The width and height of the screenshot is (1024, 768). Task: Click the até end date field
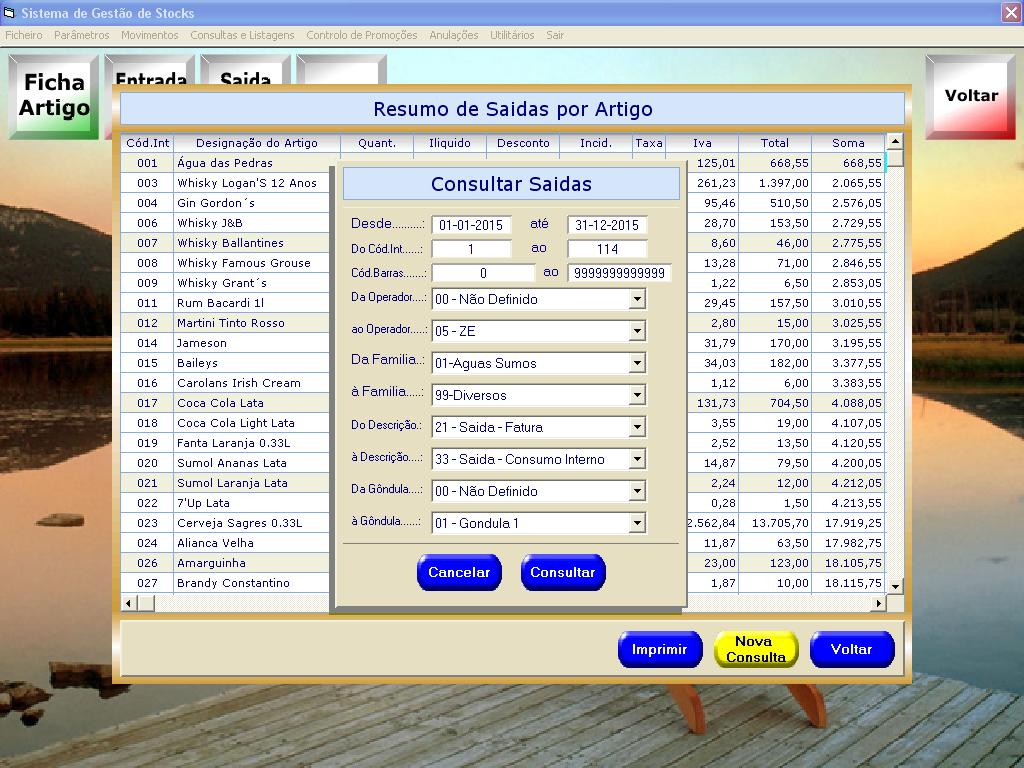click(x=607, y=225)
